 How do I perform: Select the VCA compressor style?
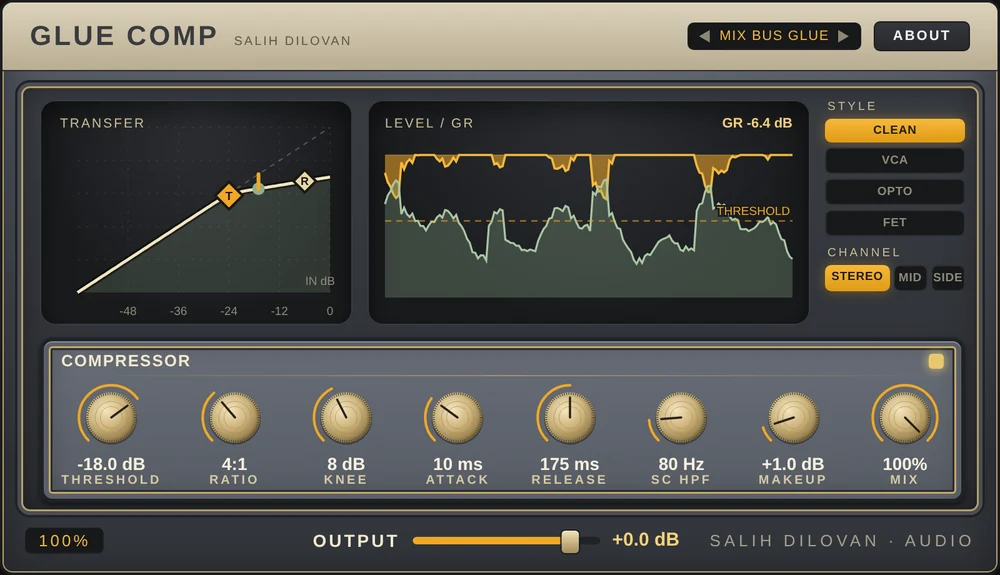(894, 160)
